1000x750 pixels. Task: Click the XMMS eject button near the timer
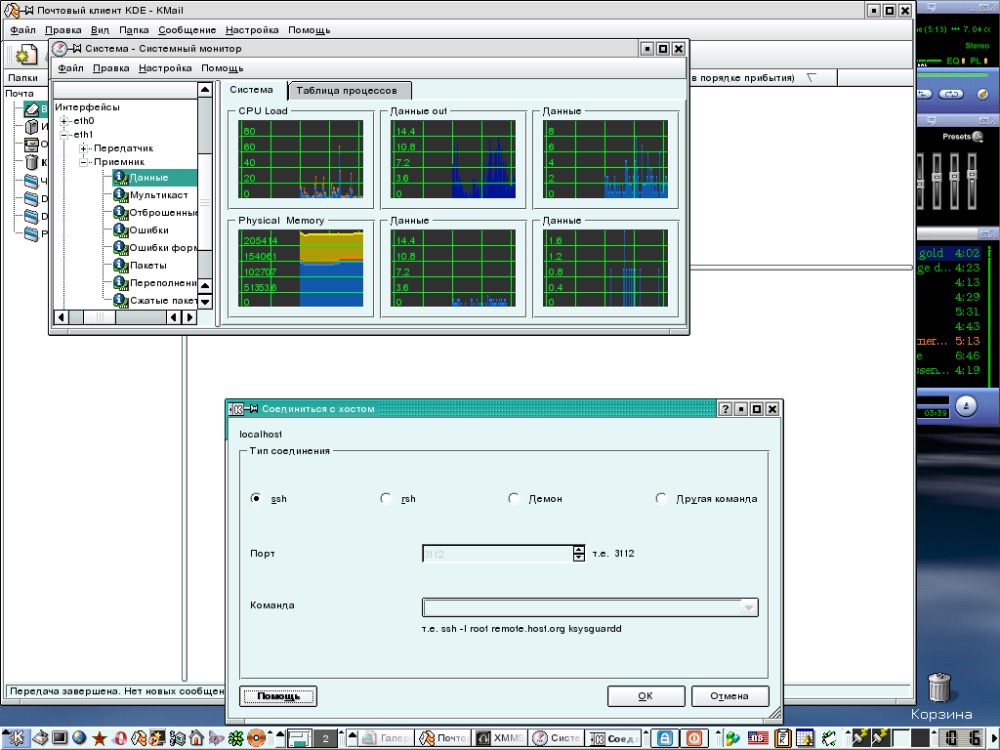967,406
